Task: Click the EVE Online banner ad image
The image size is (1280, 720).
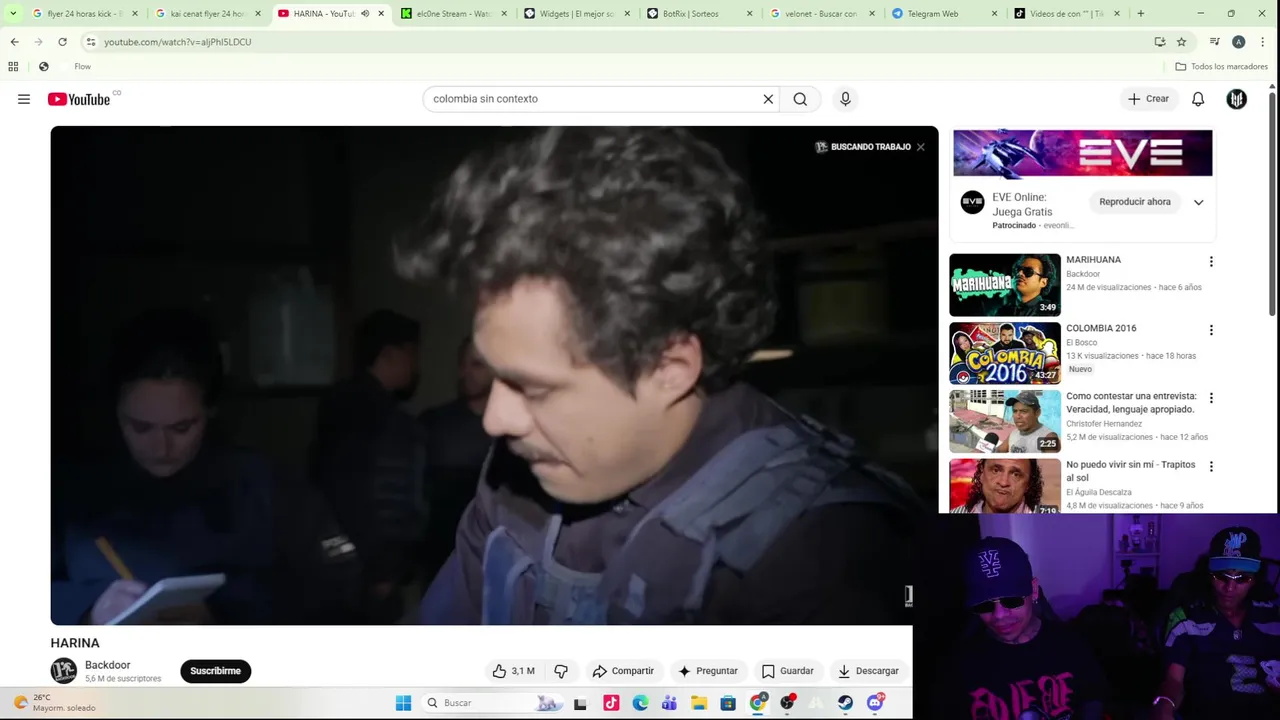Action: point(1082,153)
